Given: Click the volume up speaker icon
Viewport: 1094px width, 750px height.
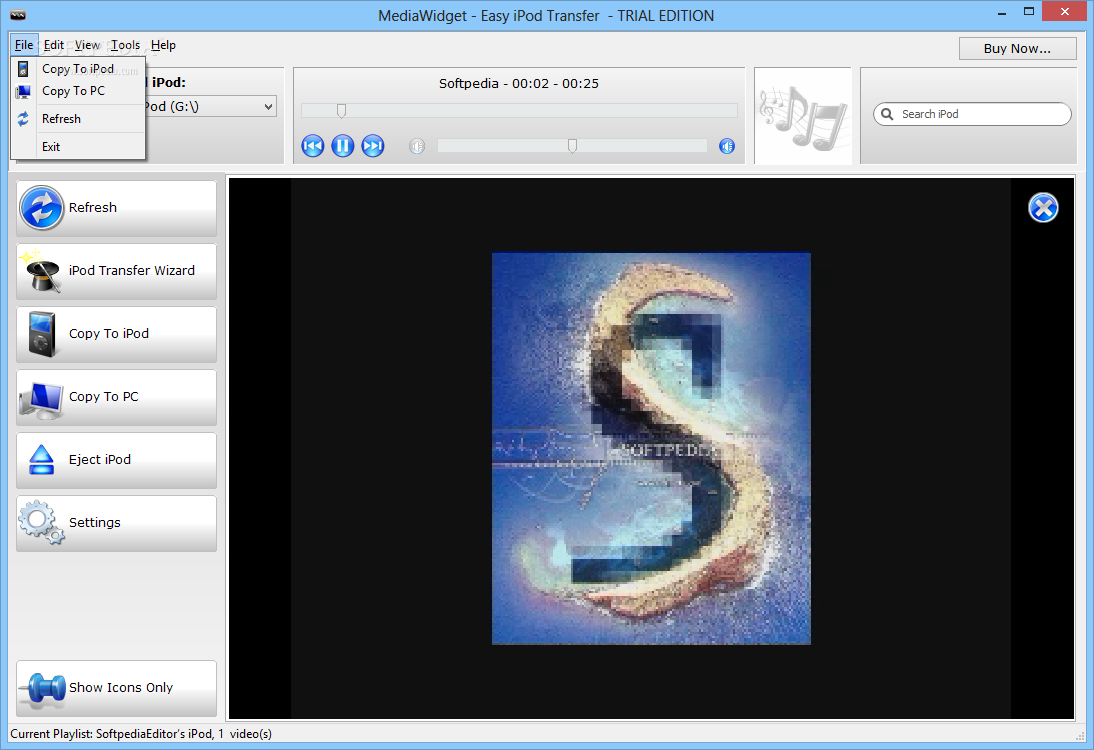Looking at the screenshot, I should point(727,146).
